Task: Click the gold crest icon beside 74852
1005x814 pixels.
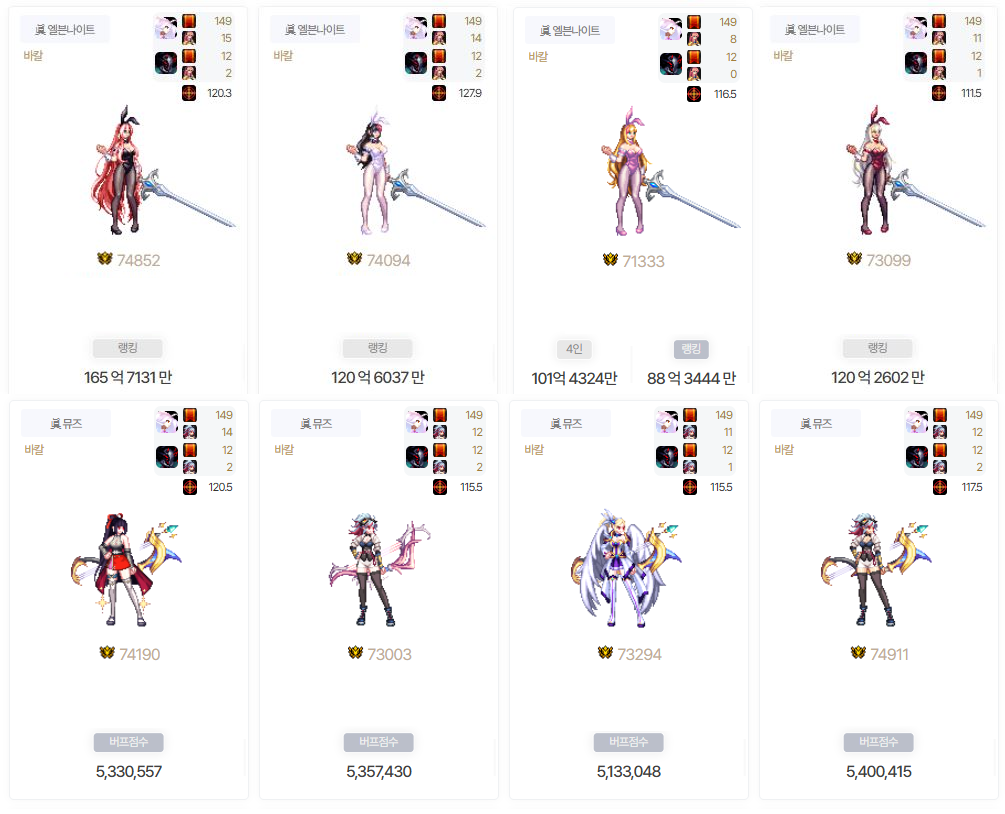Action: pos(104,259)
